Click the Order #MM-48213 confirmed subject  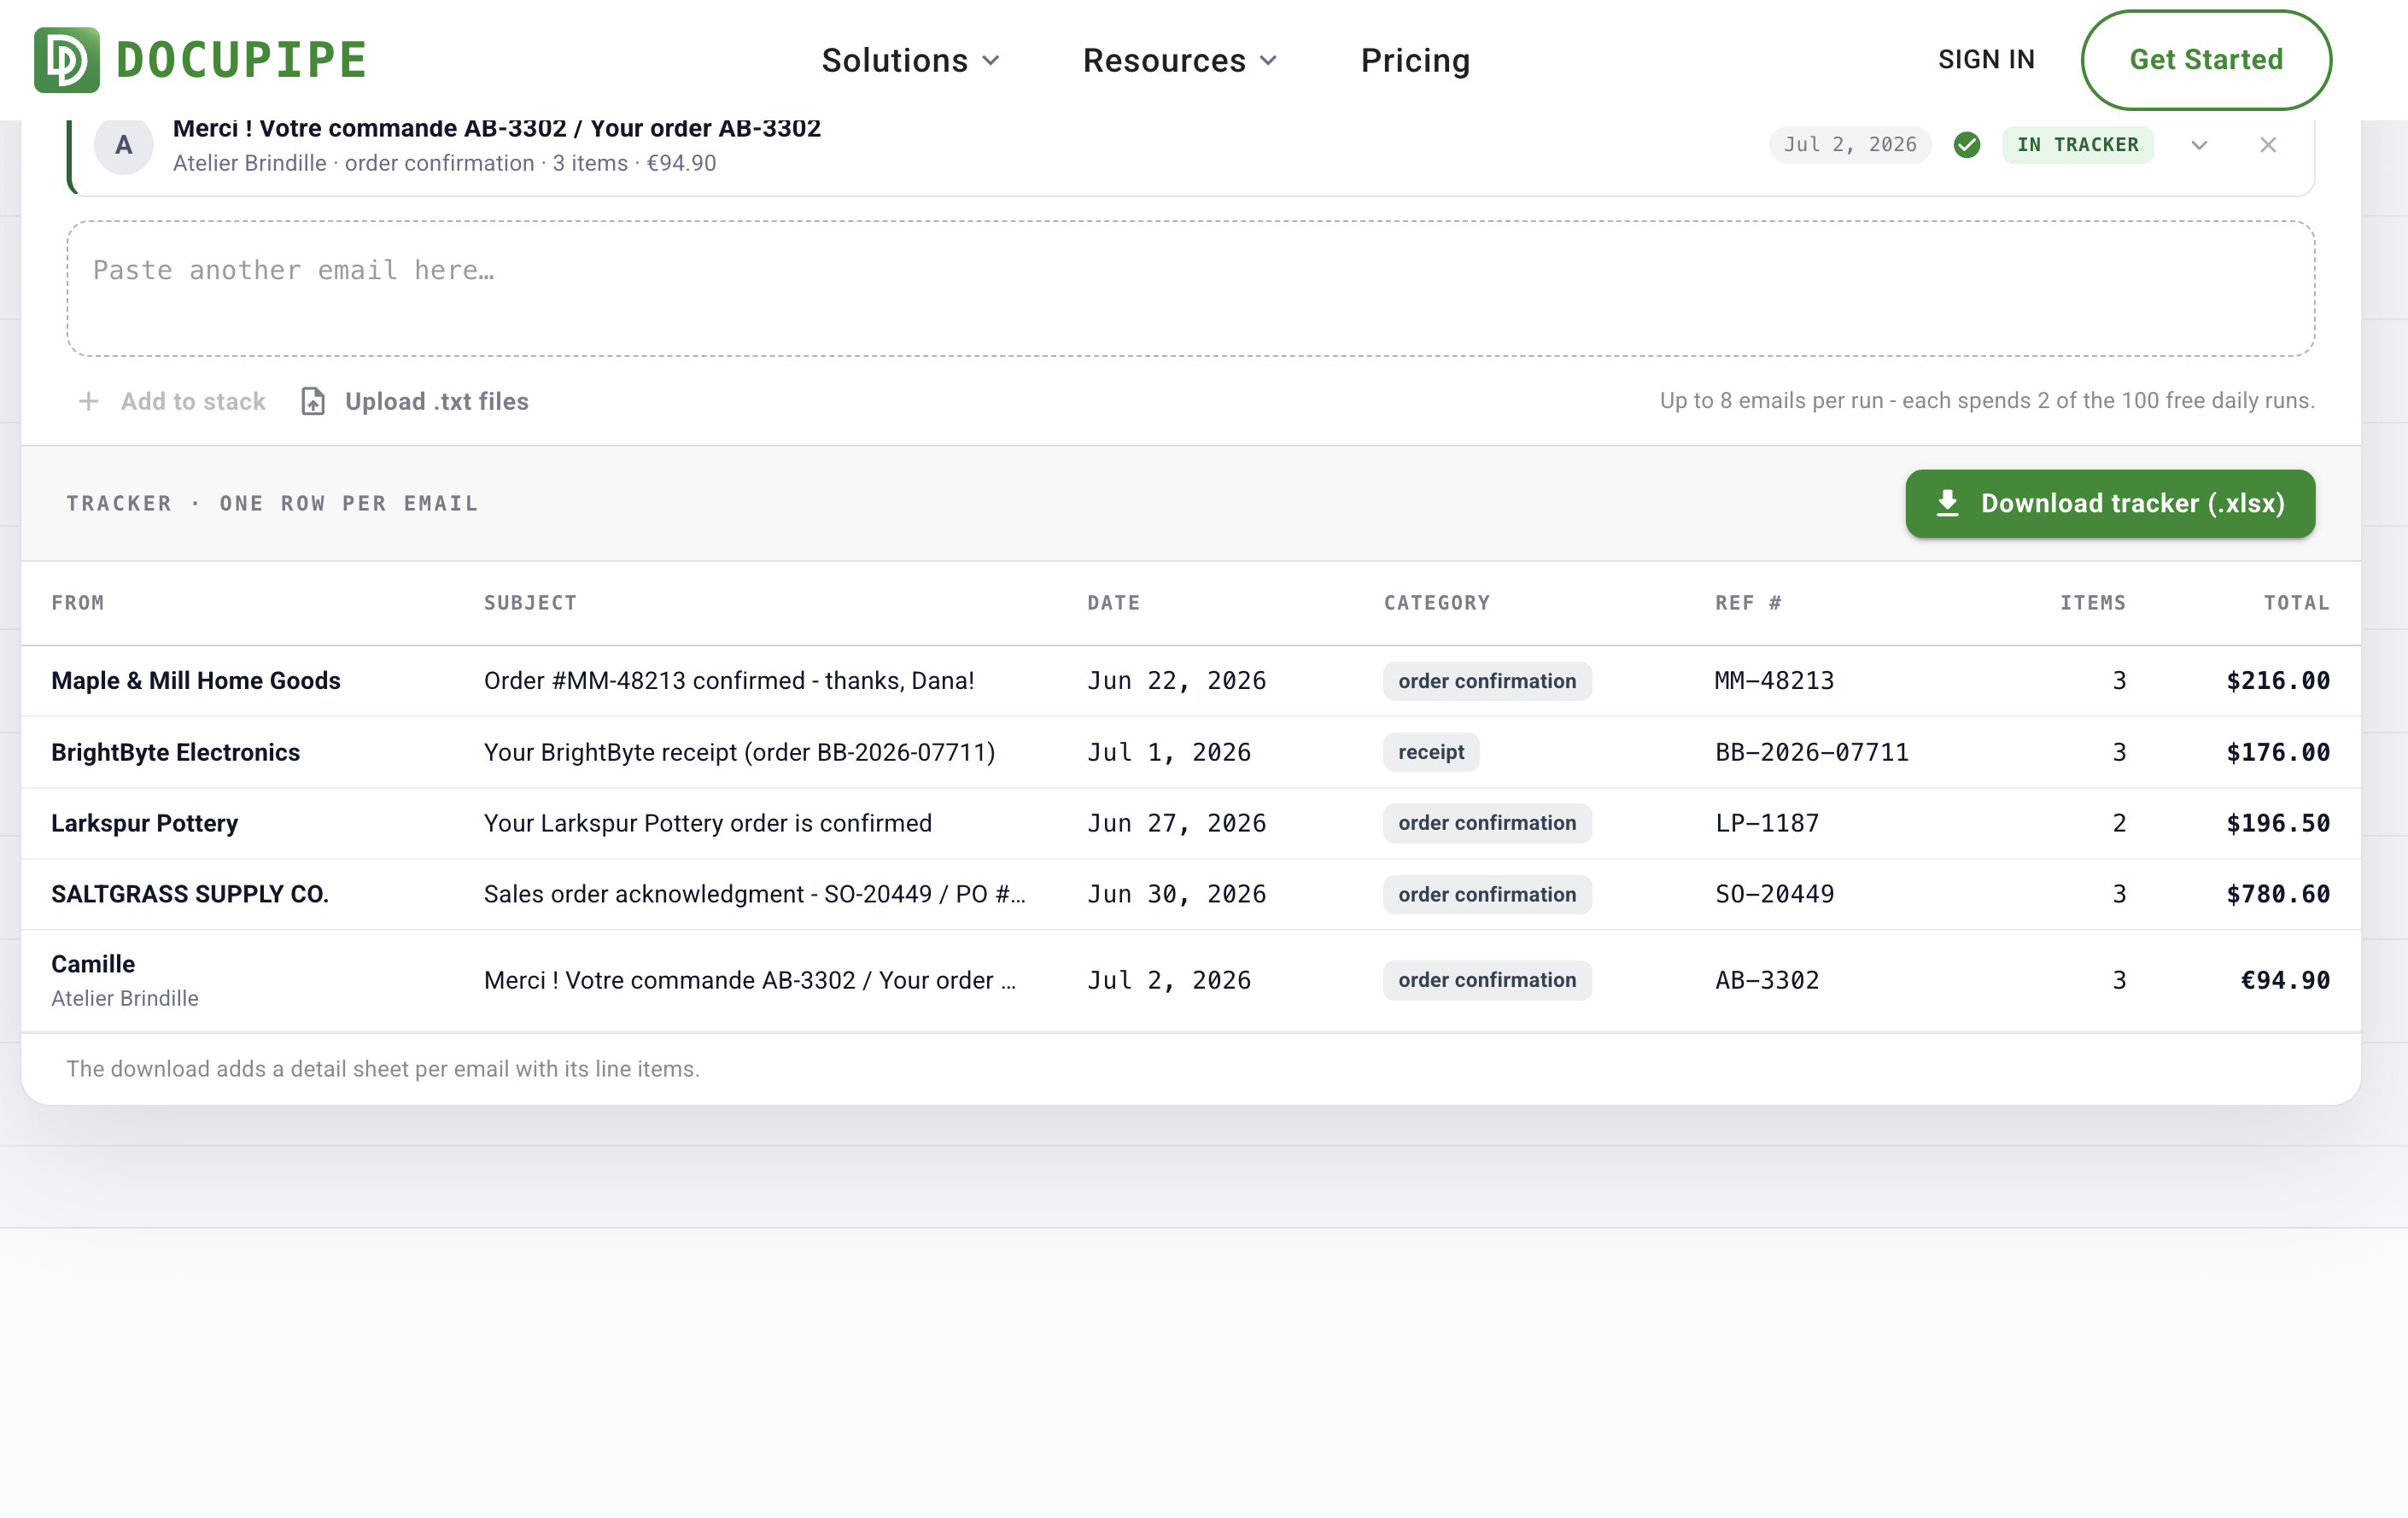tap(729, 681)
